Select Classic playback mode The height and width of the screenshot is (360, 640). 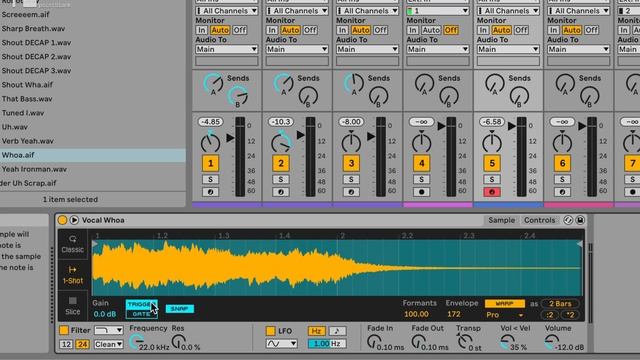click(73, 244)
